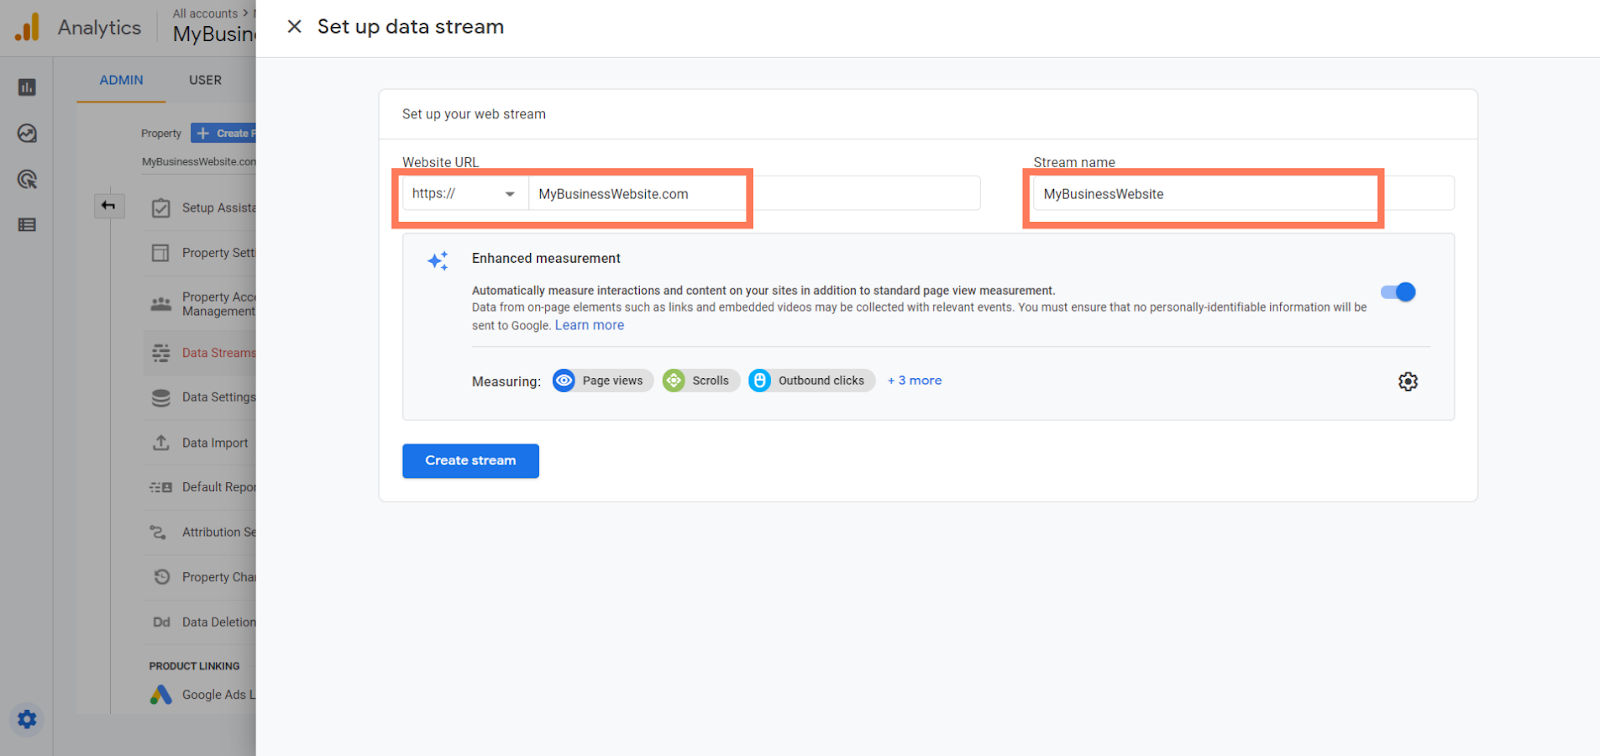
Task: Click the Configure list icon in sidebar
Action: [x=27, y=225]
